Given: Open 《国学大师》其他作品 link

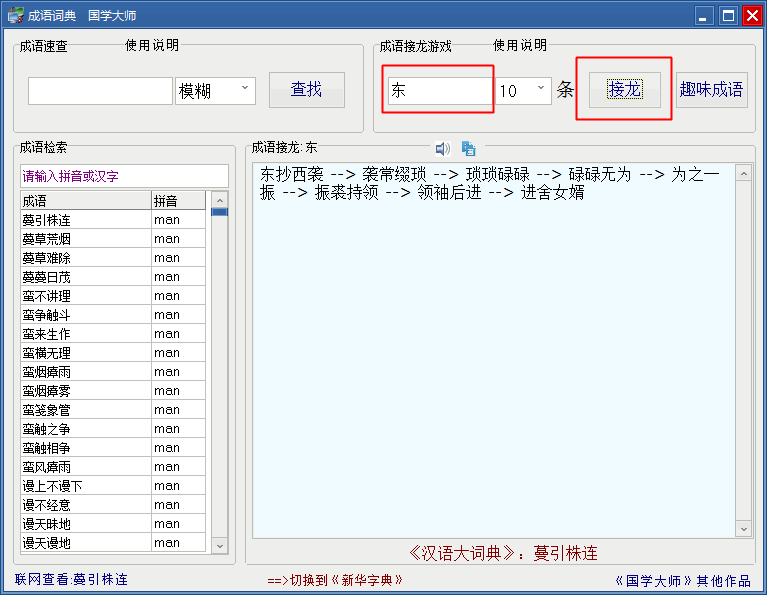Looking at the screenshot, I should 683,581.
